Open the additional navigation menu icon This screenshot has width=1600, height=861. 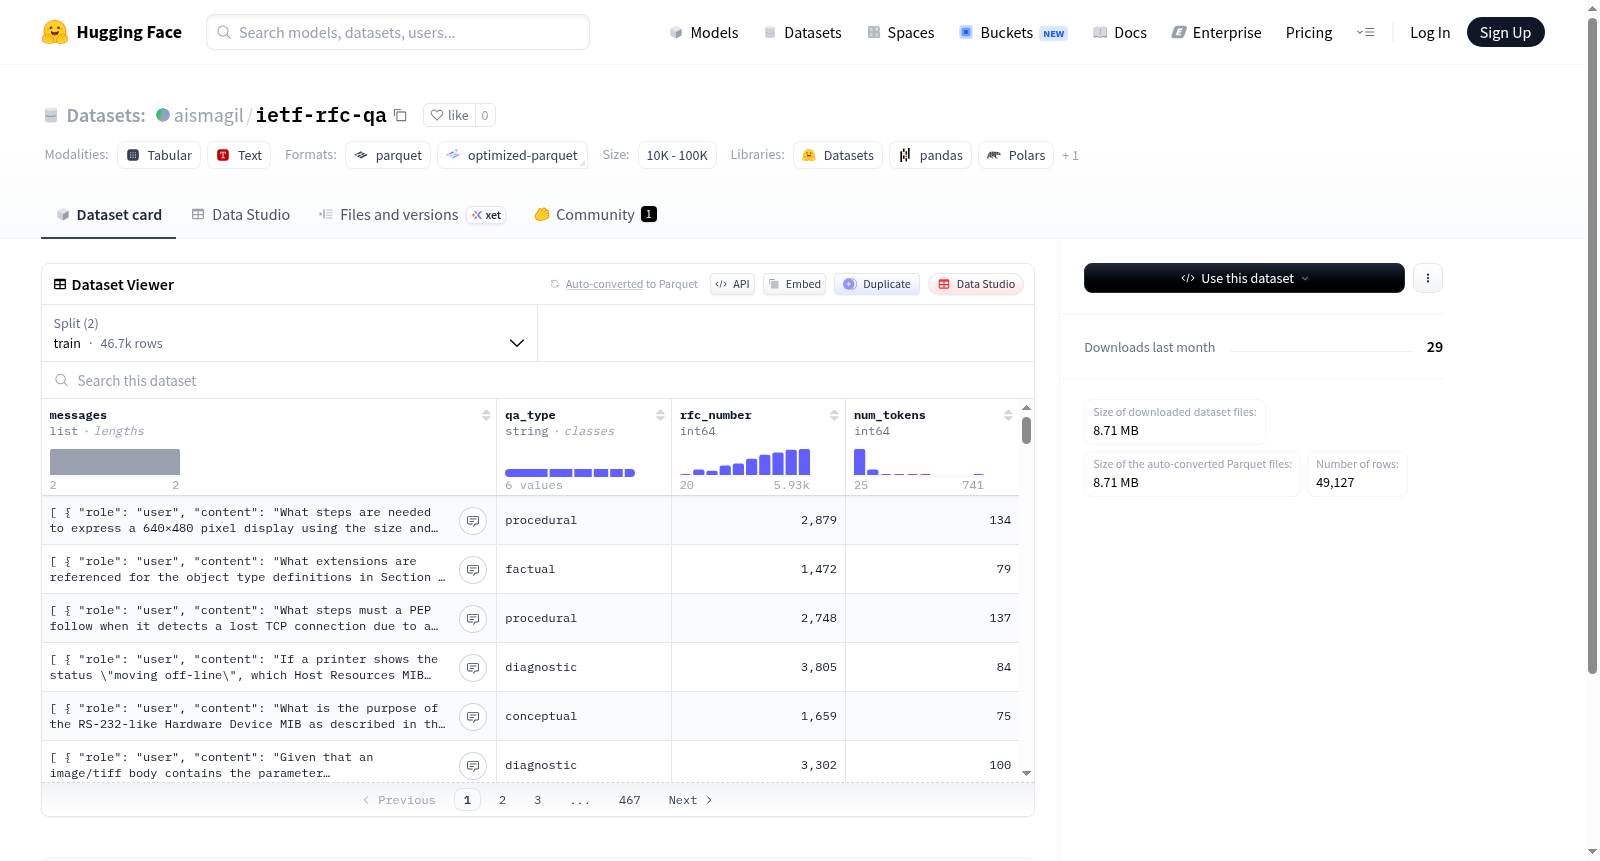tap(1365, 32)
